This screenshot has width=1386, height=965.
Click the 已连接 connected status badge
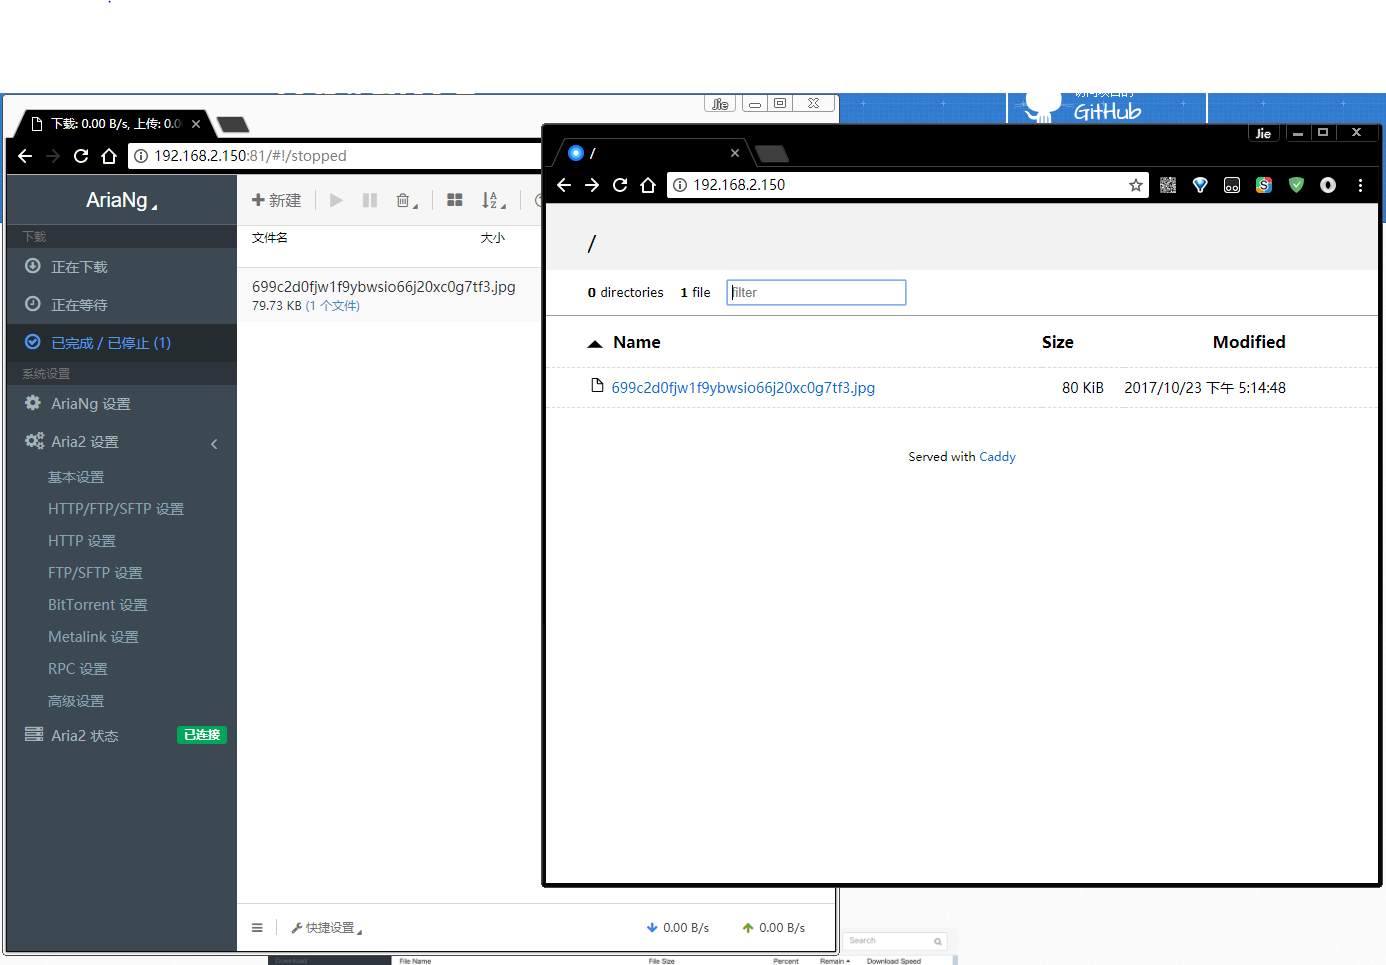pos(202,735)
